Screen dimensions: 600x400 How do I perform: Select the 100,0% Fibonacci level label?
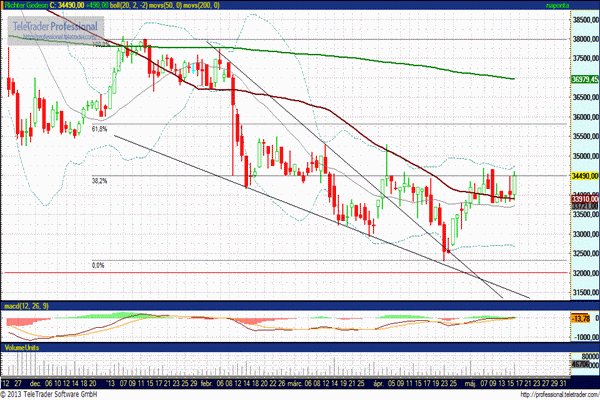point(101,45)
